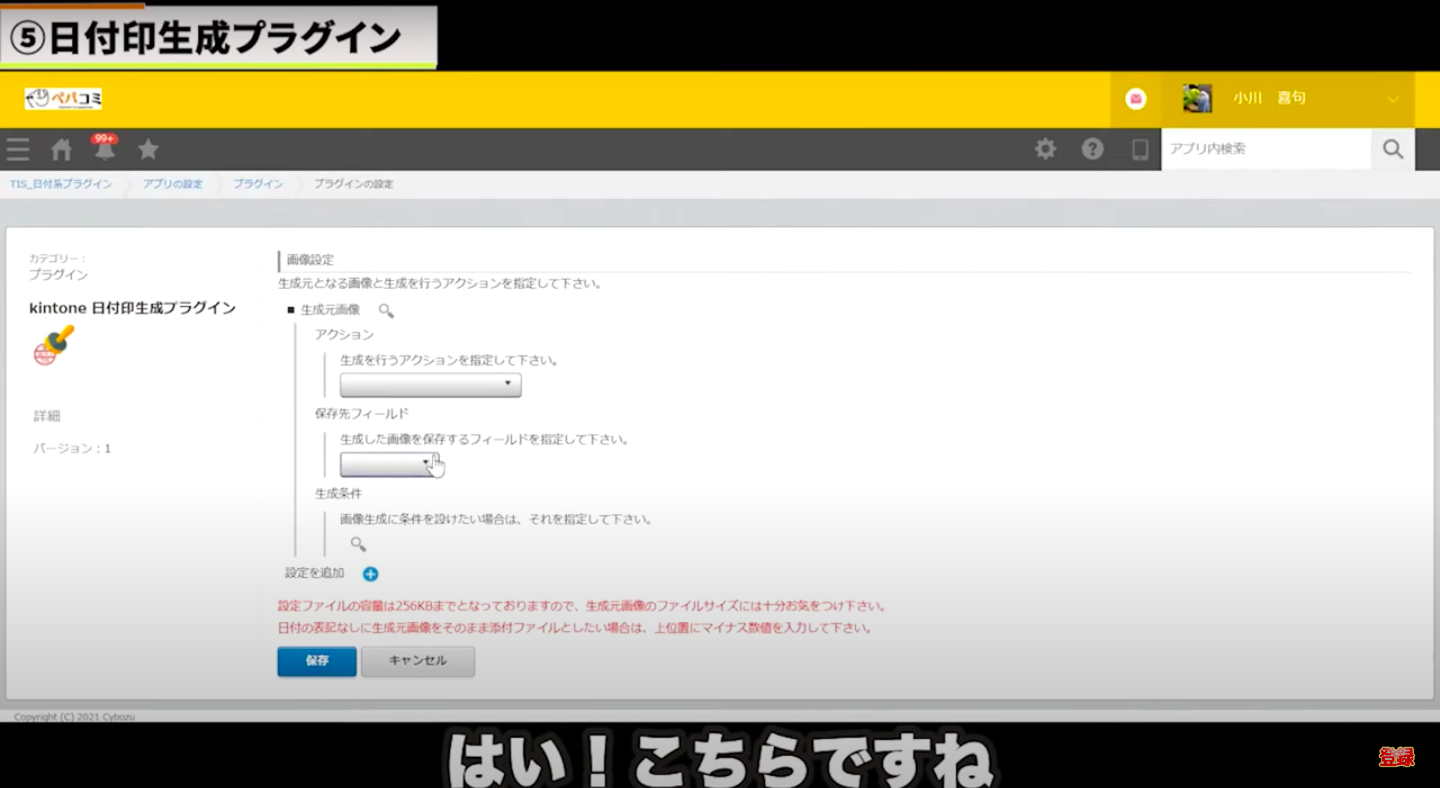
Task: Open the favorites star icon
Action: tap(148, 150)
